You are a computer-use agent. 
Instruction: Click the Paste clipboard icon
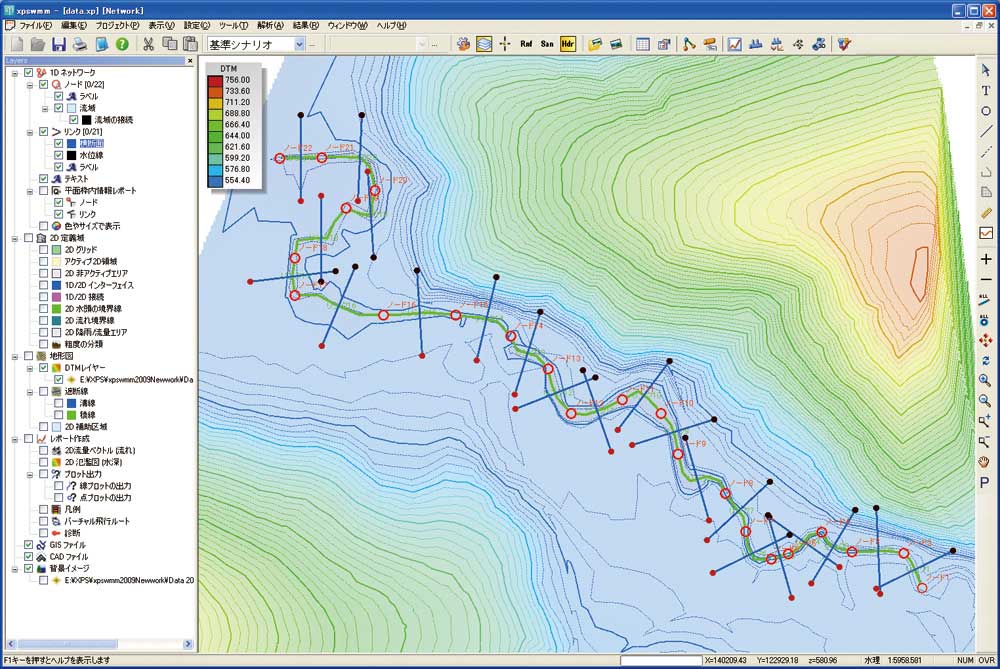[x=190, y=44]
